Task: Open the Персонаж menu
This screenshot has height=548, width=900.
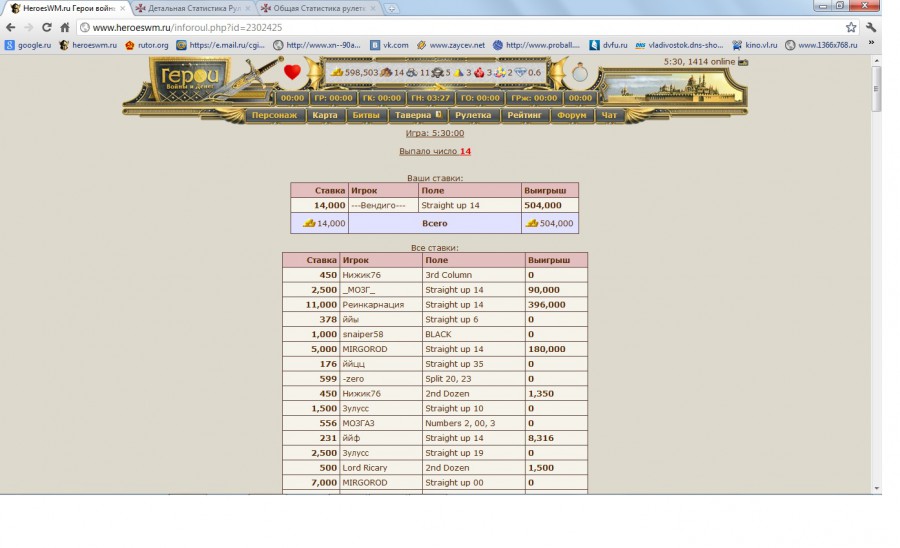Action: point(274,115)
